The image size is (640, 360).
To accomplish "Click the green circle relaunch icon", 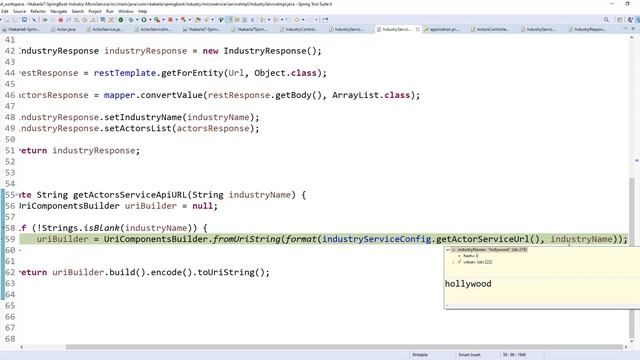I will coord(121,20).
